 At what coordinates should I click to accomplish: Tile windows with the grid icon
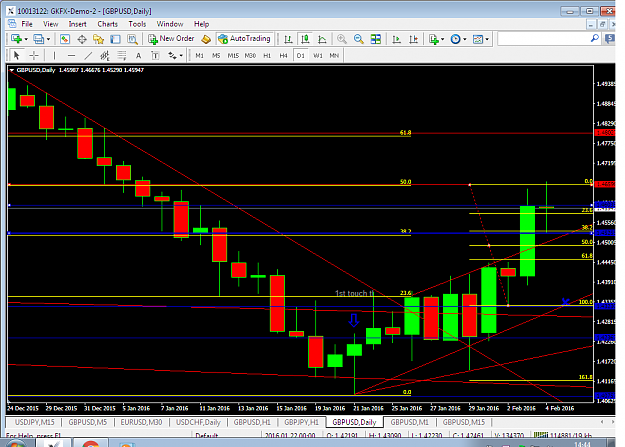(375, 39)
